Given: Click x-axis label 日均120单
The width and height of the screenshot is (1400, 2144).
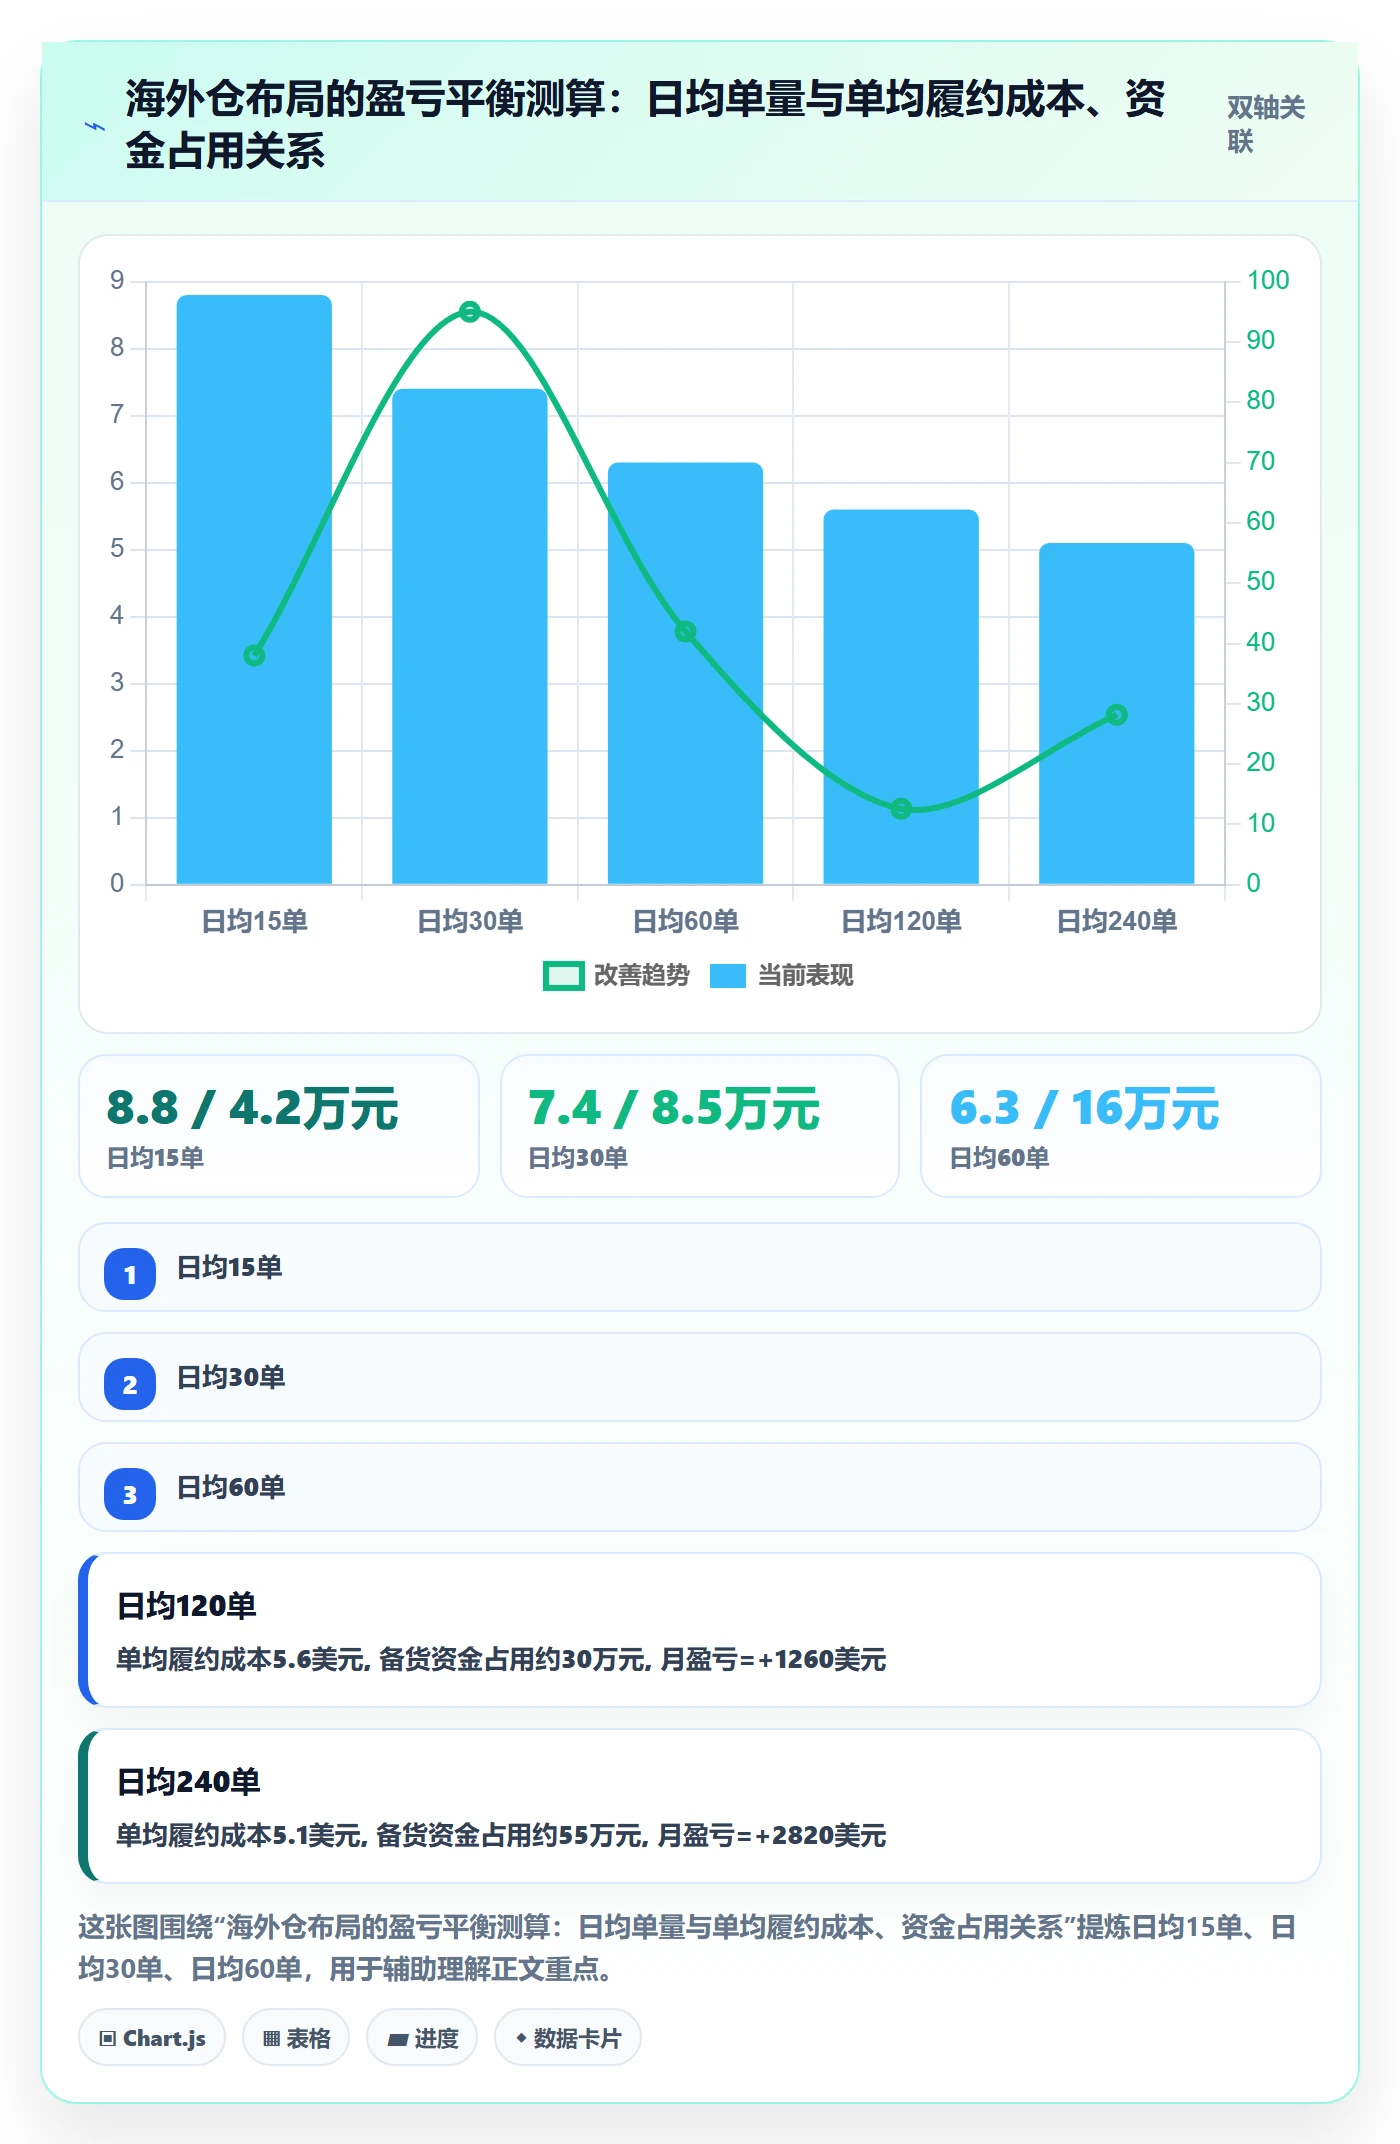Looking at the screenshot, I should 901,921.
